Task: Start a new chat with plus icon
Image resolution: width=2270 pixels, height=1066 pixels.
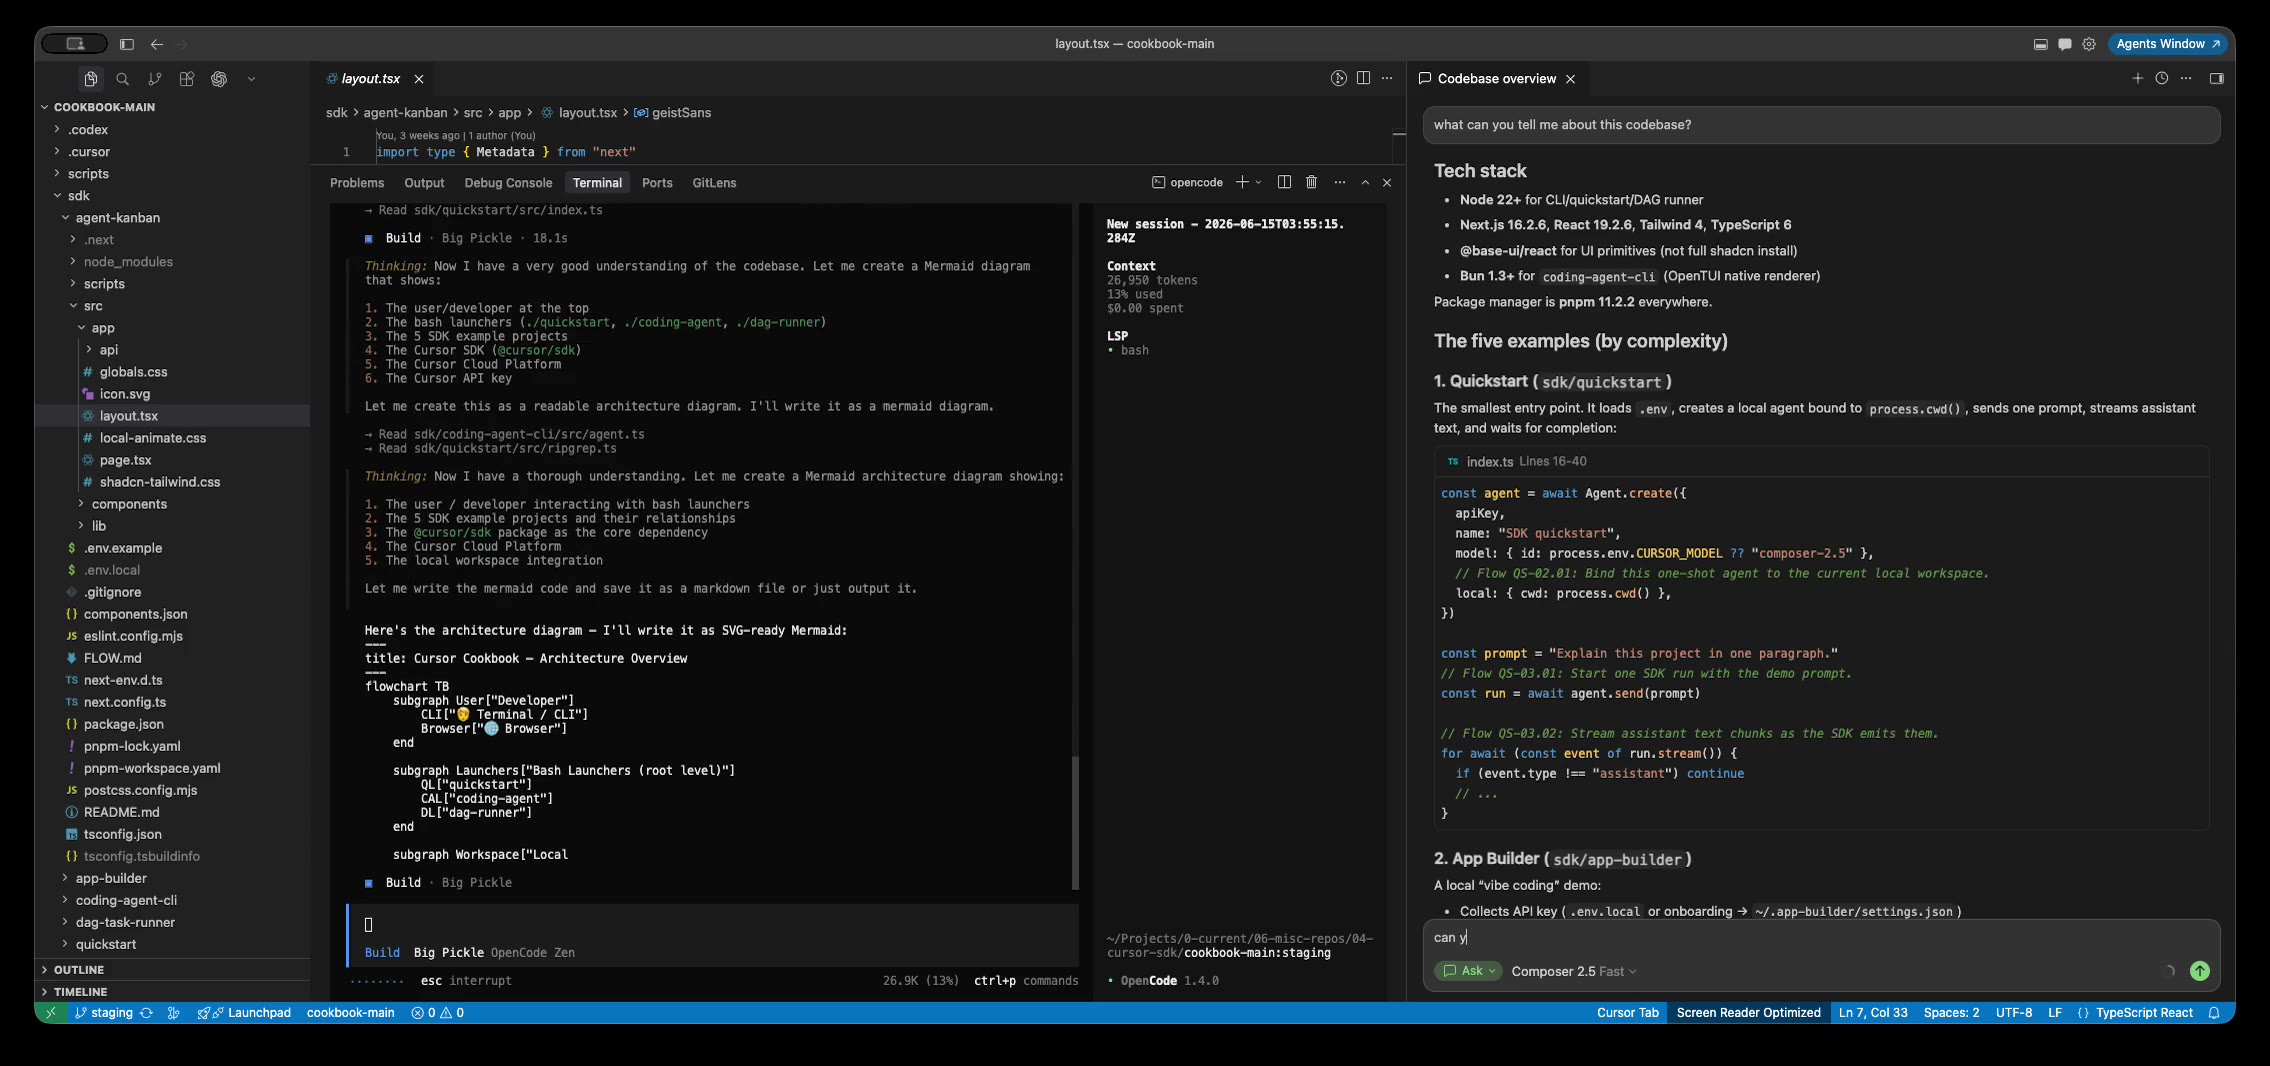Action: (x=2137, y=78)
